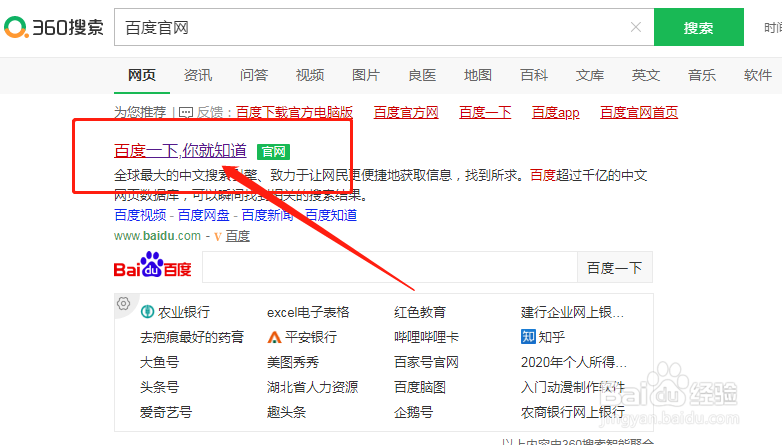Viewport: 782px width, 445px height.
Task: Switch to the 问答 tab
Action: (254, 75)
